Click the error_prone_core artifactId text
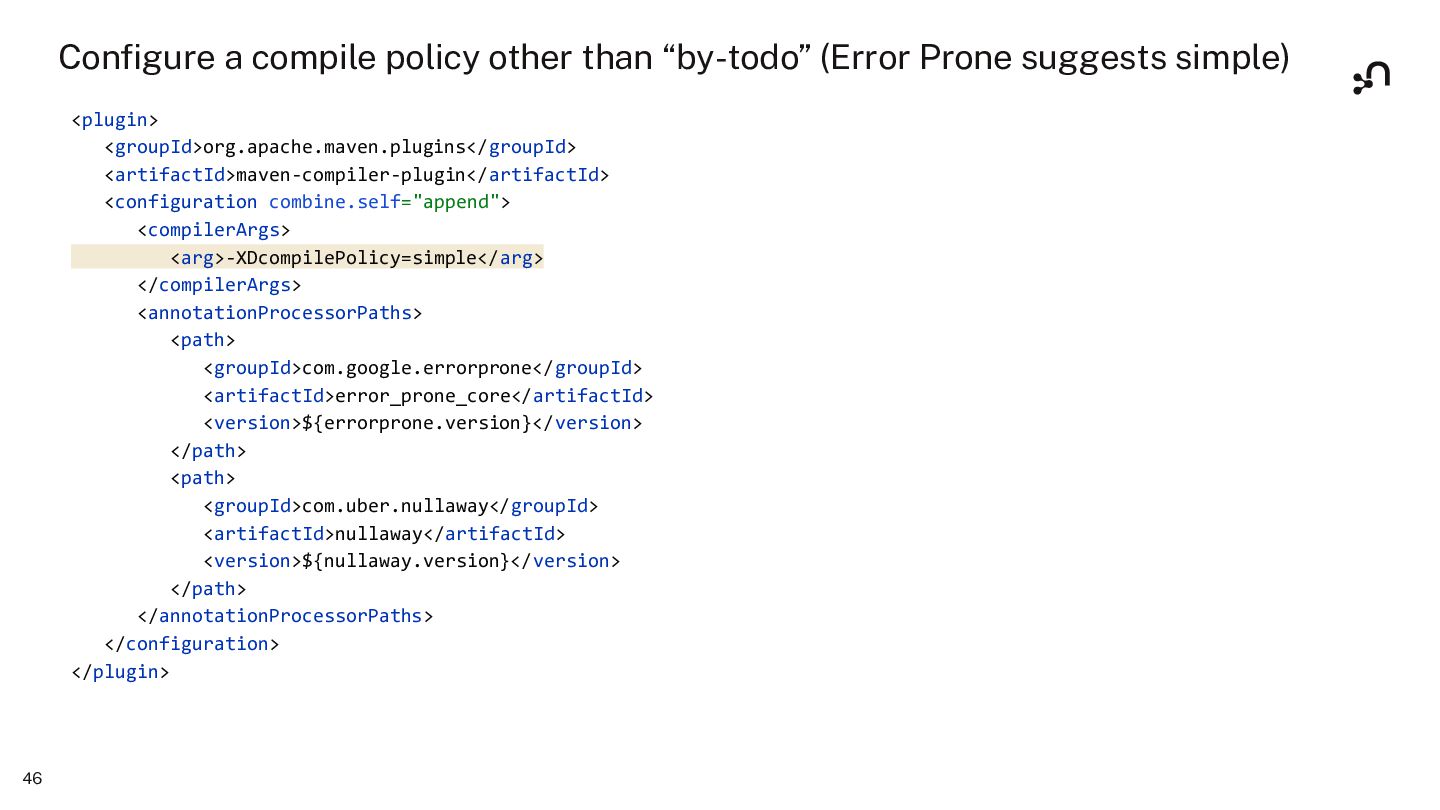 (422, 396)
